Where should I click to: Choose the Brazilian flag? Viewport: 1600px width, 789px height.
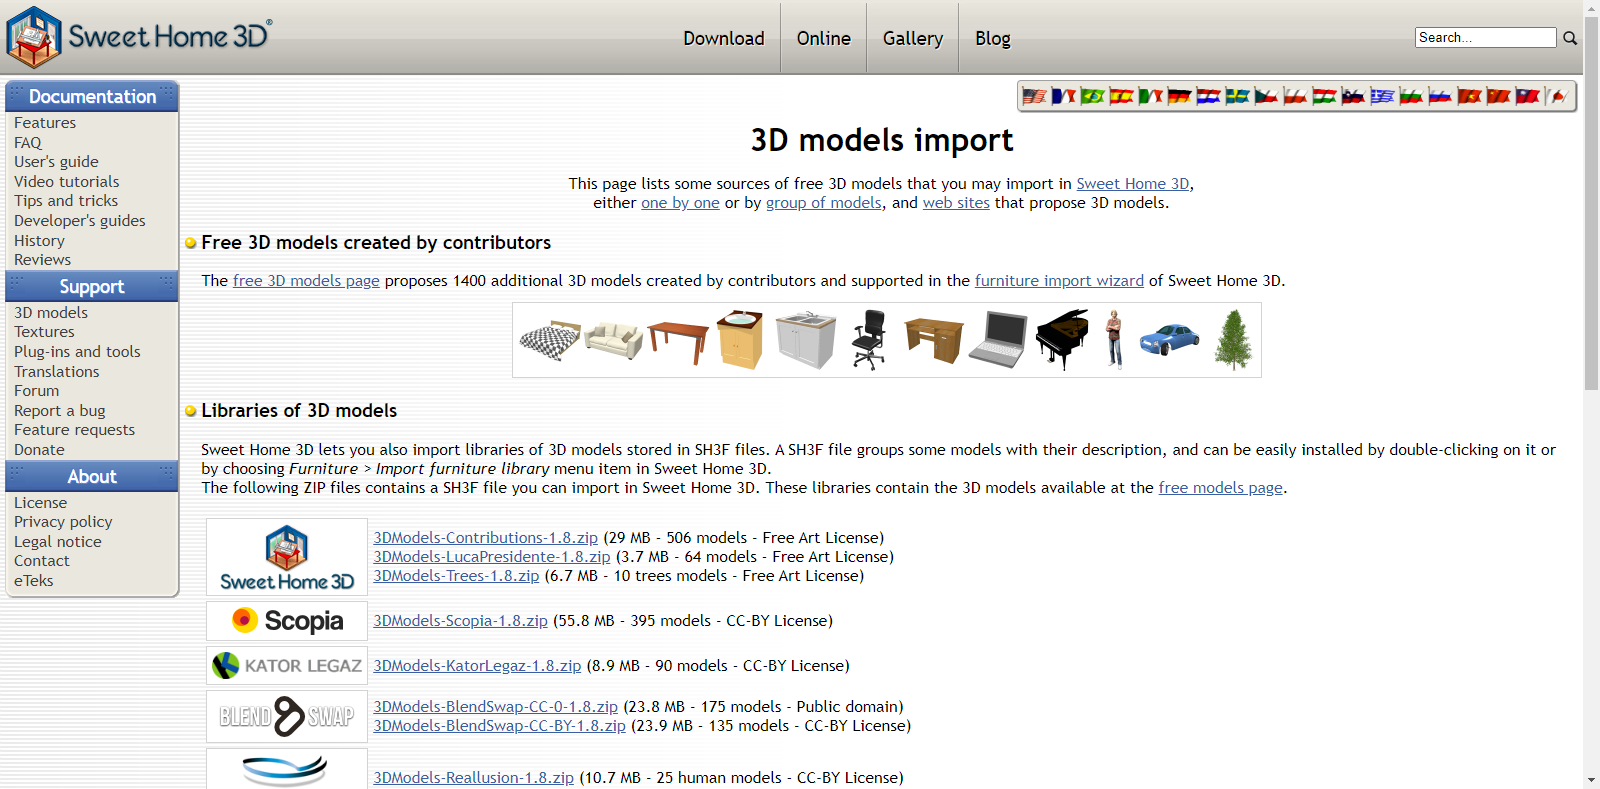click(1093, 96)
